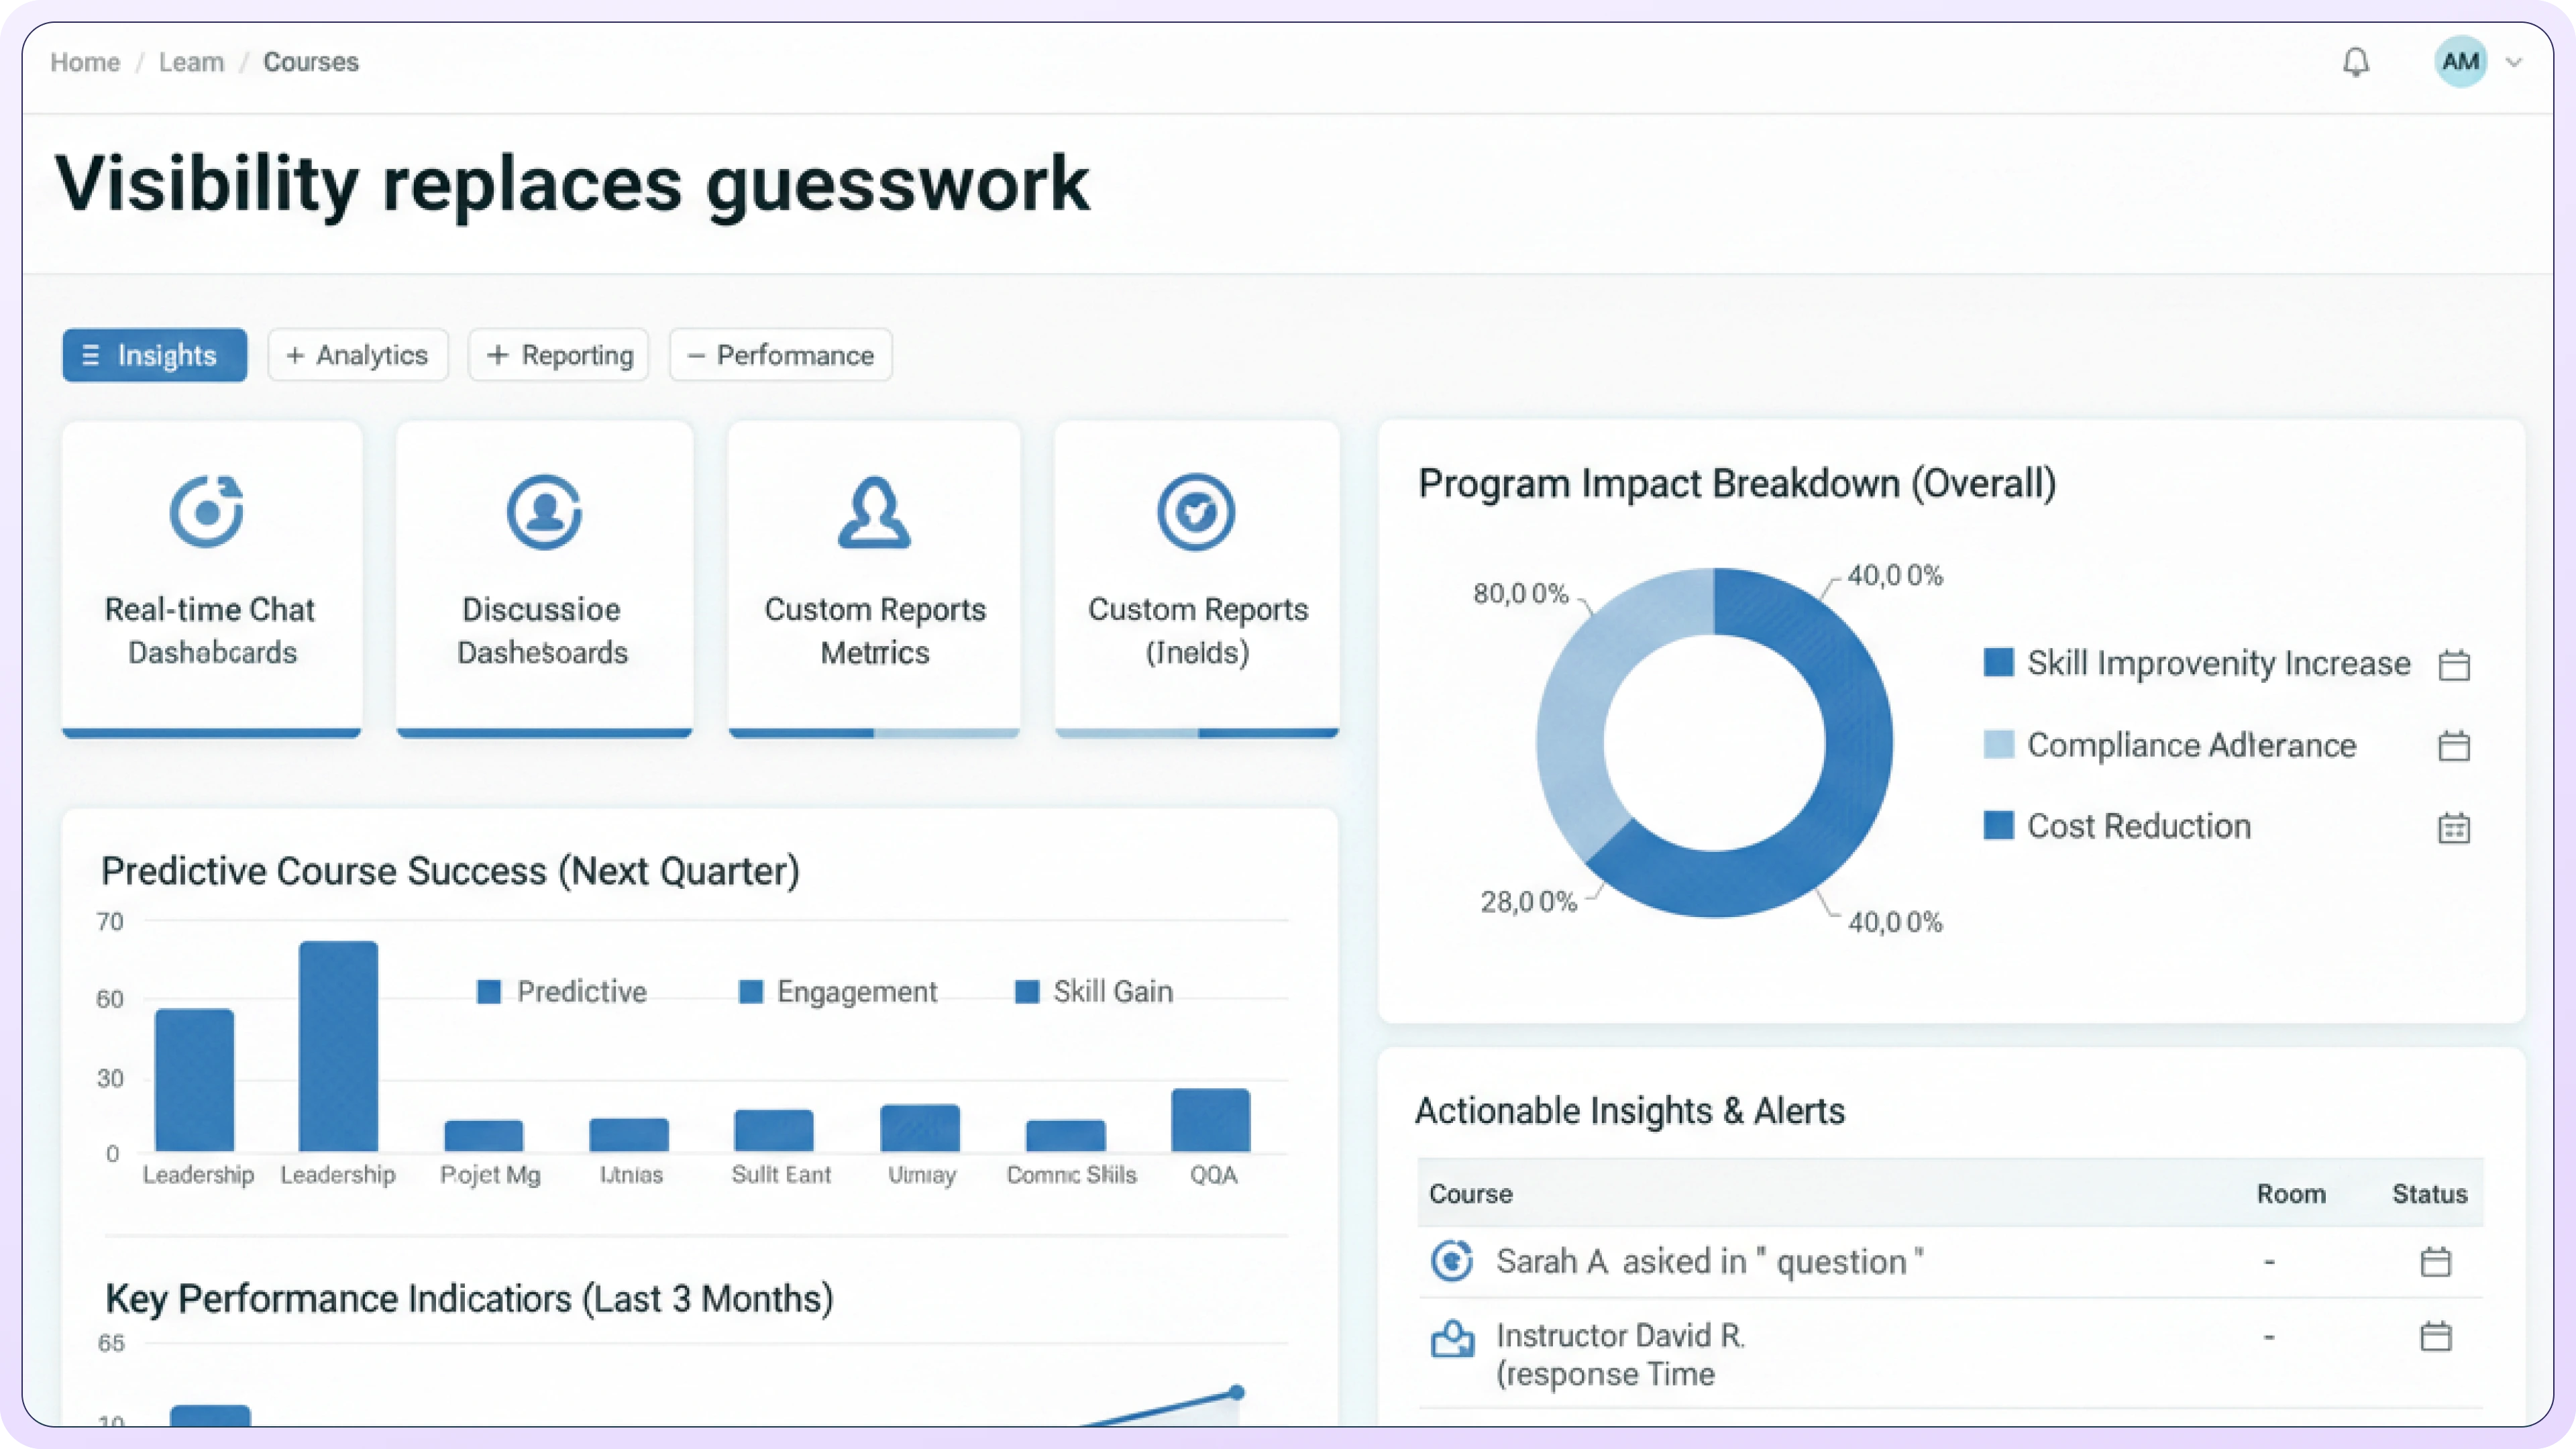Open Custom Reports checkmark card icon
Image resolution: width=2576 pixels, height=1449 pixels.
1196,512
